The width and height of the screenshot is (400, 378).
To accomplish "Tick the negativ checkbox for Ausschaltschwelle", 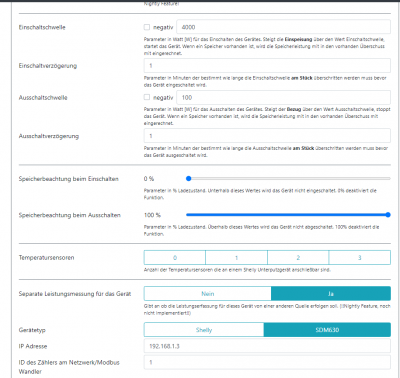I will [x=147, y=97].
